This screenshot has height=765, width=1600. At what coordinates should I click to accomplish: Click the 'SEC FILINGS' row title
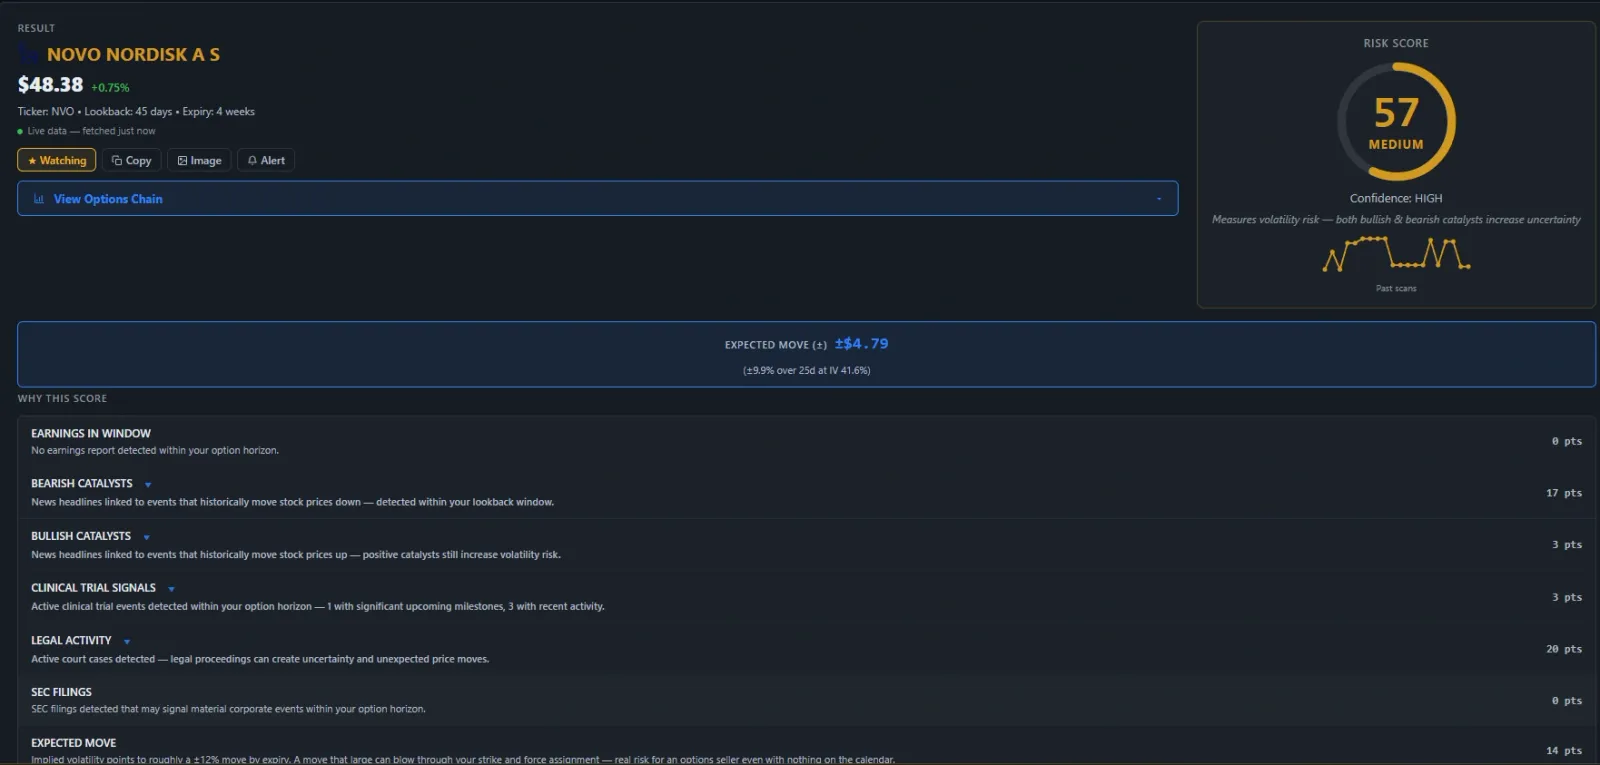point(61,692)
